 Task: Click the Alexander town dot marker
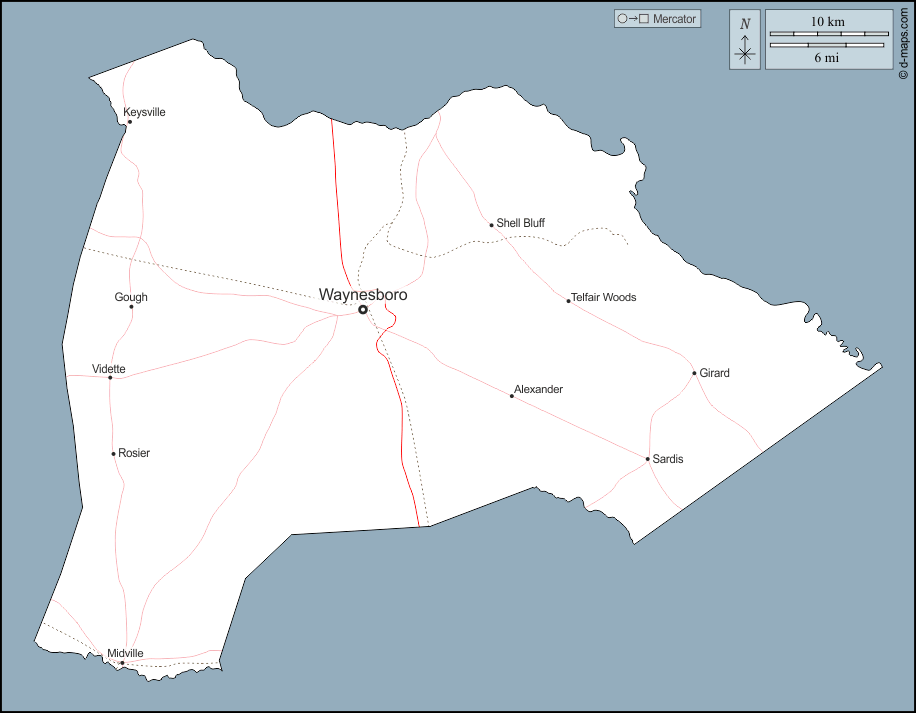(512, 396)
